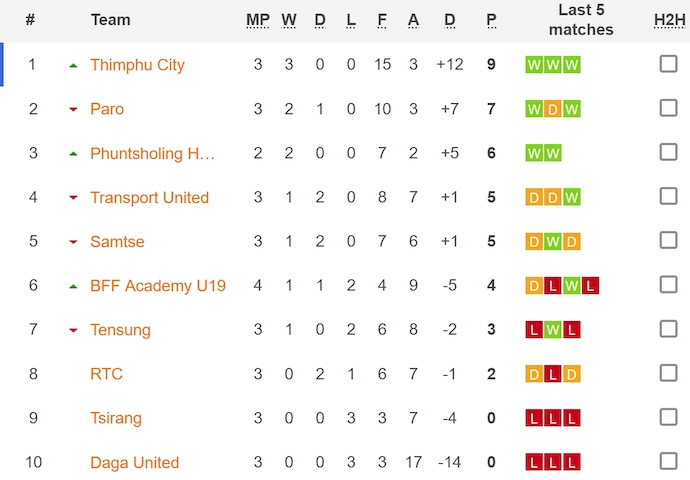Click the H2H column header
The width and height of the screenshot is (690, 480).
tap(669, 20)
